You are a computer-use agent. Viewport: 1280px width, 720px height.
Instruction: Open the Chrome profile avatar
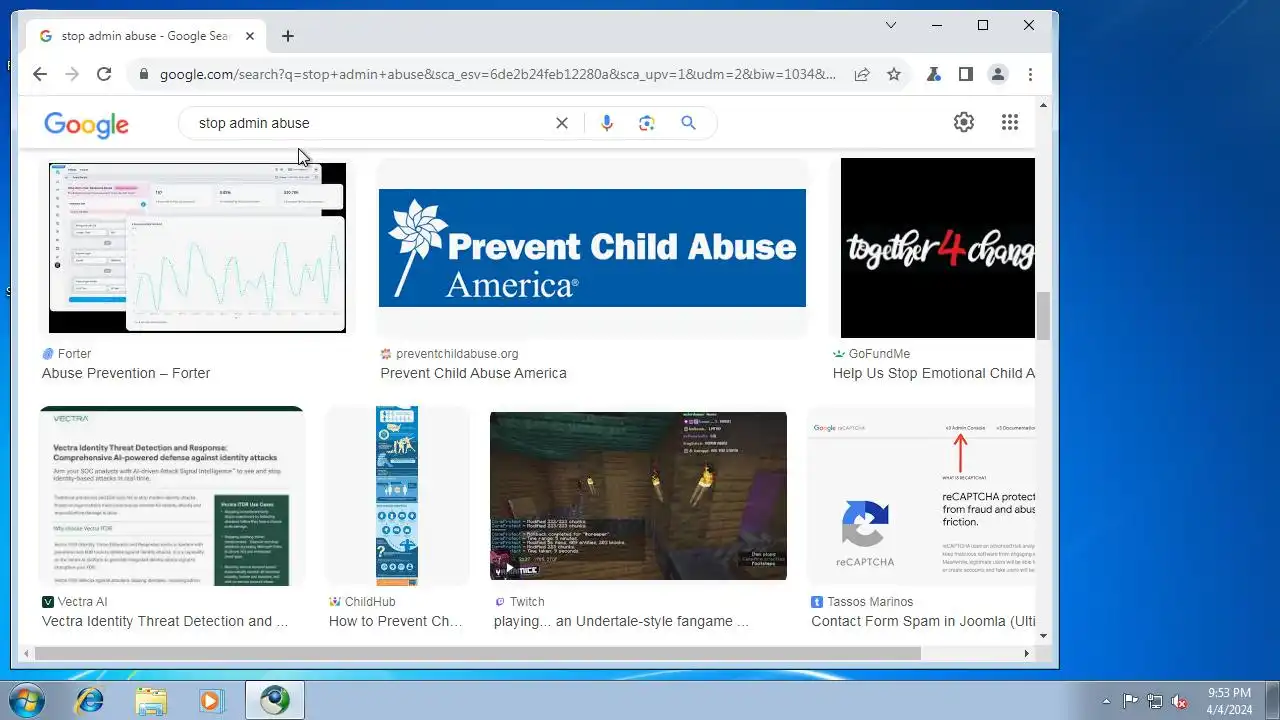tap(998, 74)
